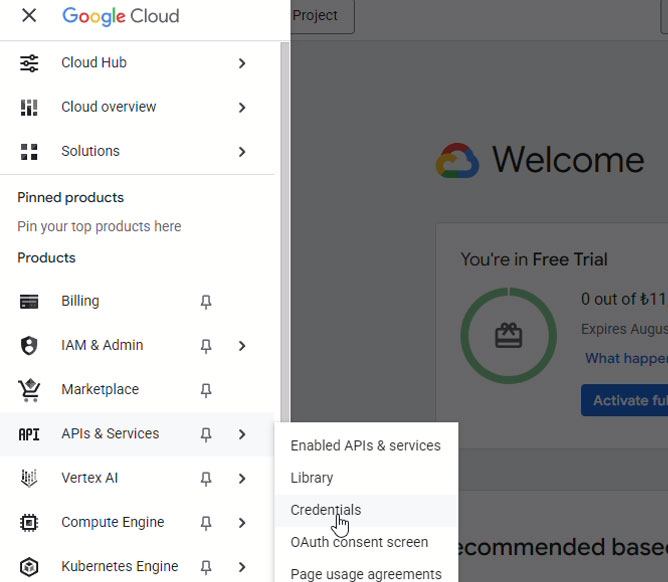Click the APIs & Services API icon
The image size is (668, 582).
point(29,434)
